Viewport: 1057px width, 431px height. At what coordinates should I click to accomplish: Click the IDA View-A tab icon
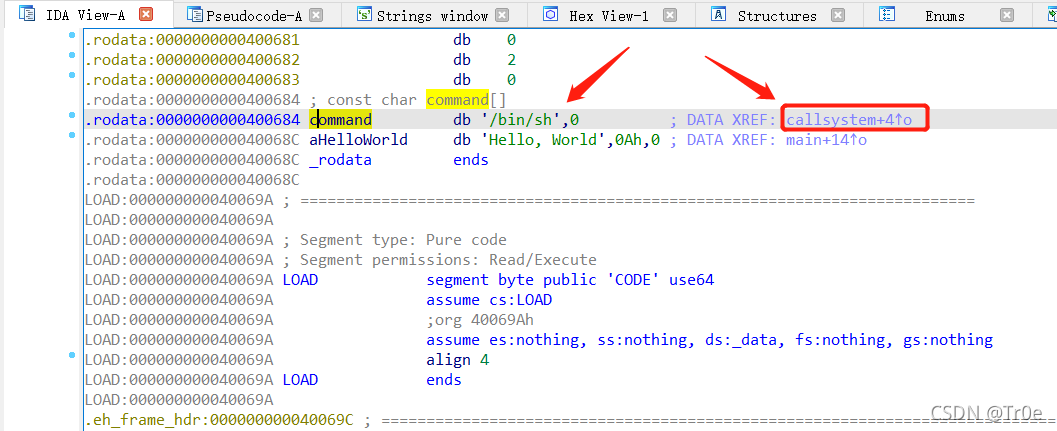tap(28, 15)
